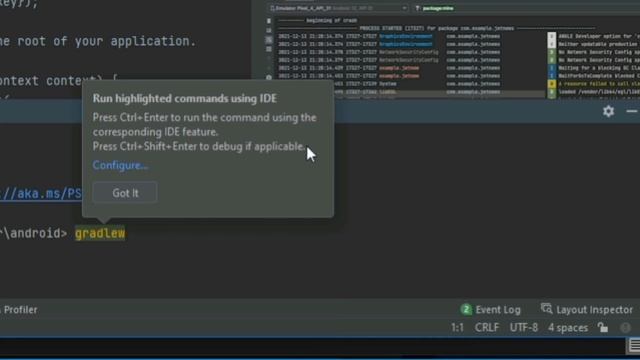Click the round status icon after lock
Screen dimensions: 640x360
coord(625,327)
